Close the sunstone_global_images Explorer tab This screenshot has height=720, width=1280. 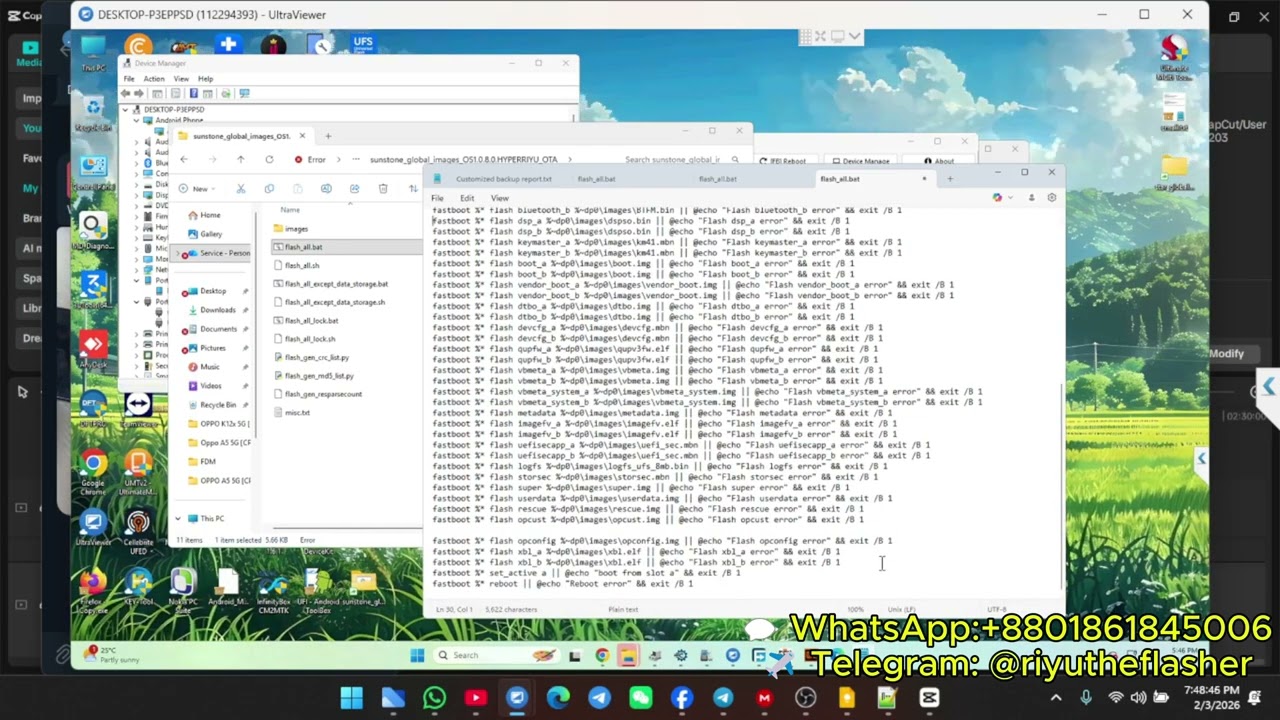(302, 136)
